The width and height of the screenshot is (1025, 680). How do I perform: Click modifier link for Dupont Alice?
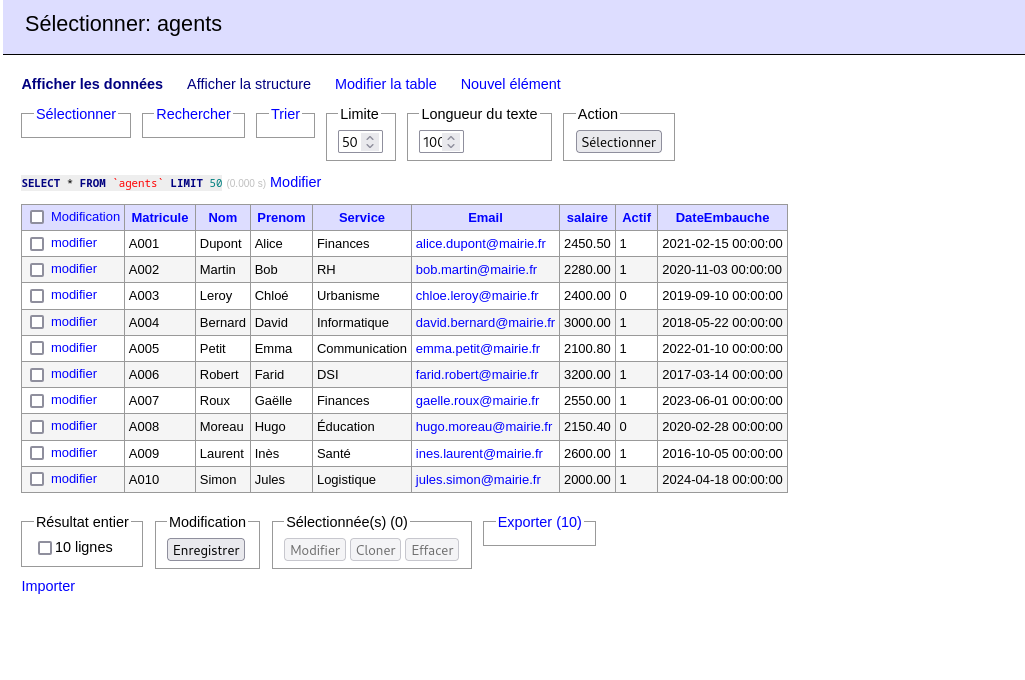coord(74,243)
